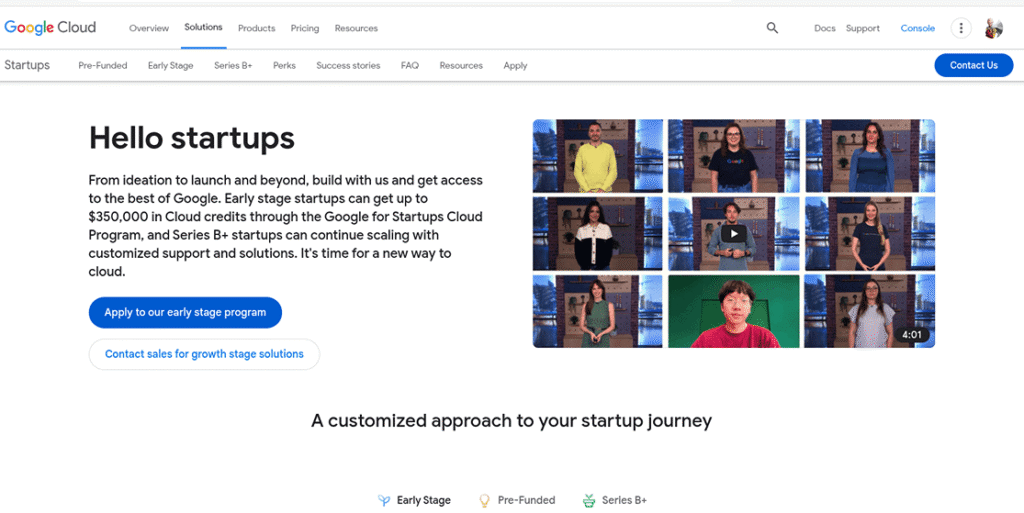1024x513 pixels.
Task: Click Contact sales for growth stage solutions
Action: [204, 354]
